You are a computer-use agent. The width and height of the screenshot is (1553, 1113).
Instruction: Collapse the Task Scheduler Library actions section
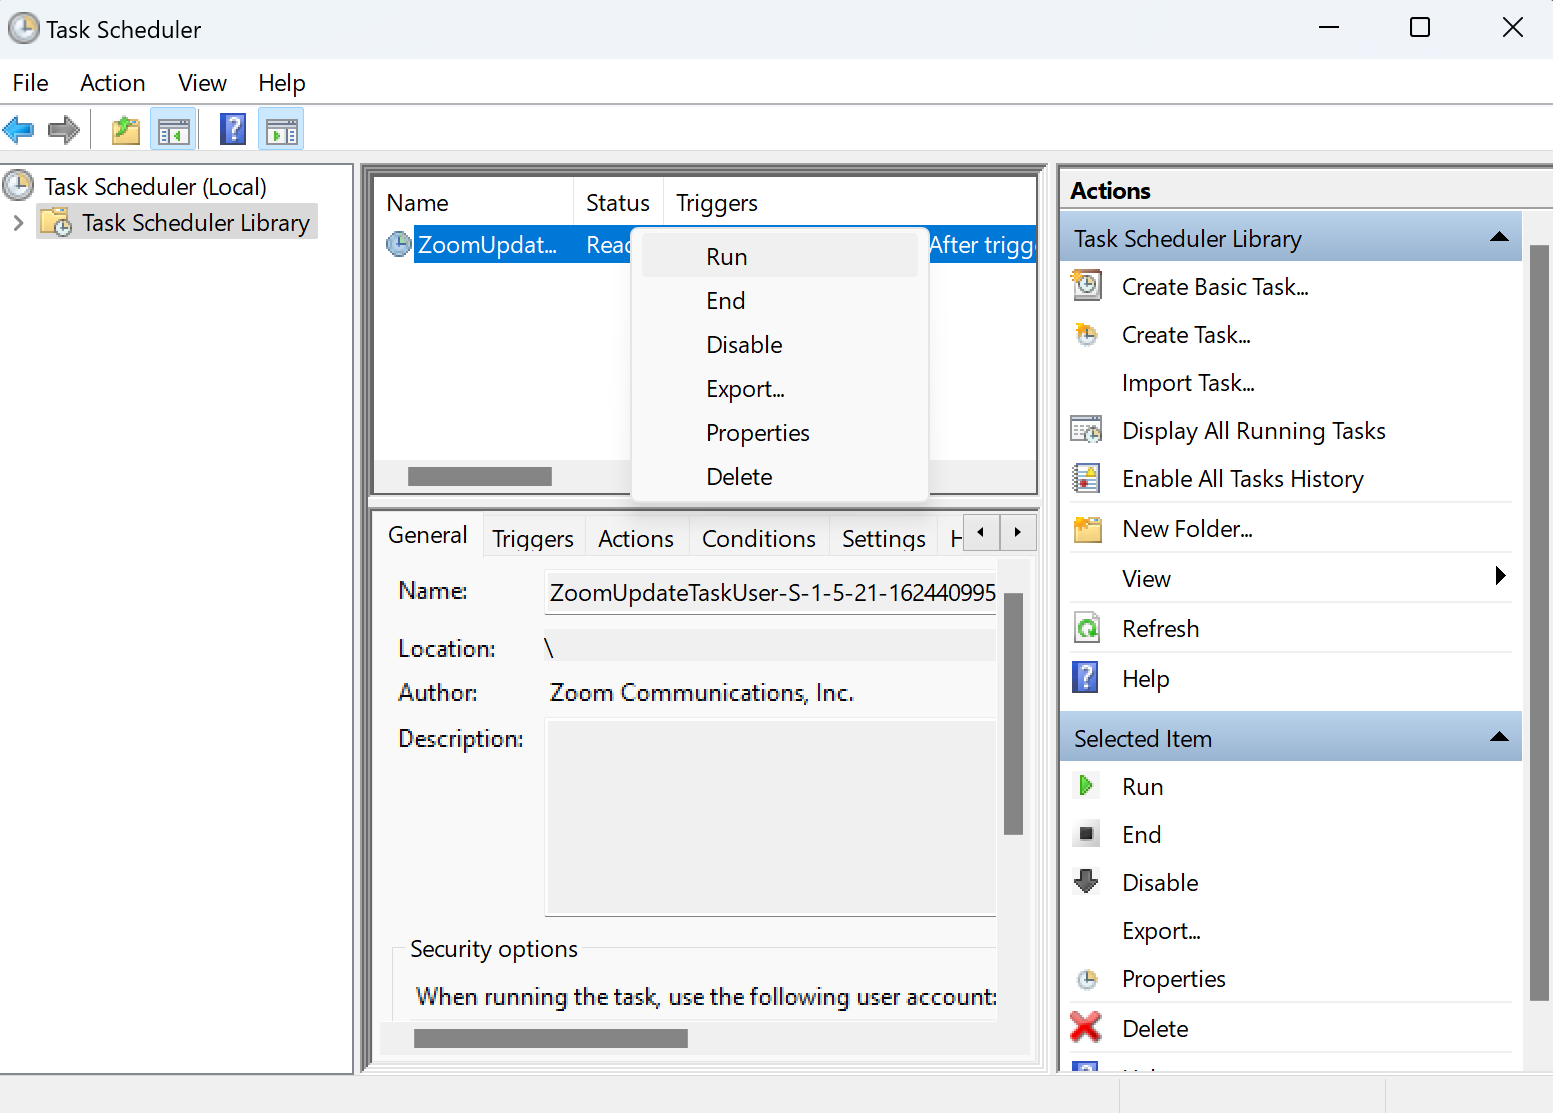coord(1499,237)
